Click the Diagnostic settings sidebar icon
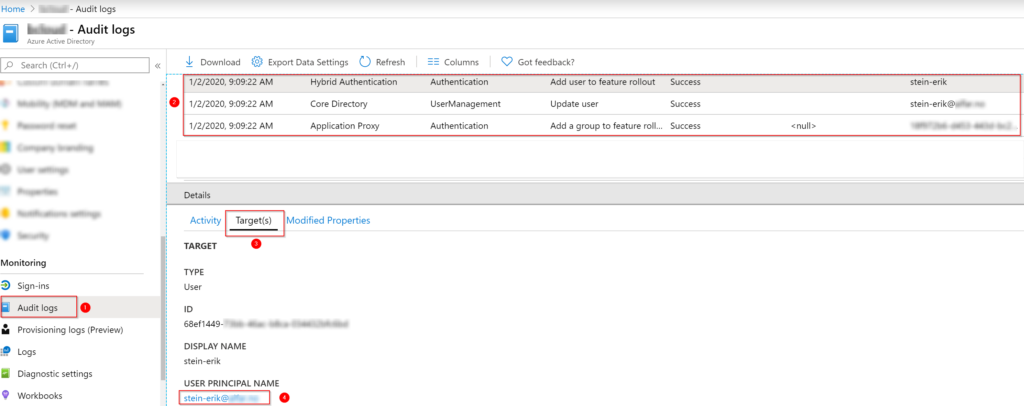The width and height of the screenshot is (1024, 406). point(8,373)
